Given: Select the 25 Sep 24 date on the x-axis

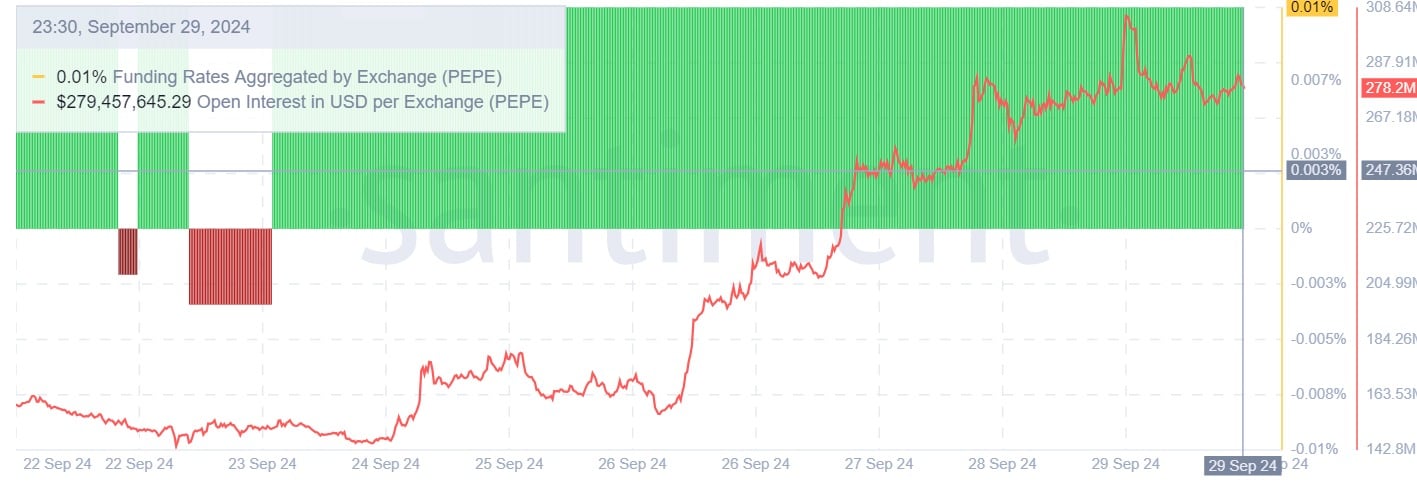Looking at the screenshot, I should (508, 464).
